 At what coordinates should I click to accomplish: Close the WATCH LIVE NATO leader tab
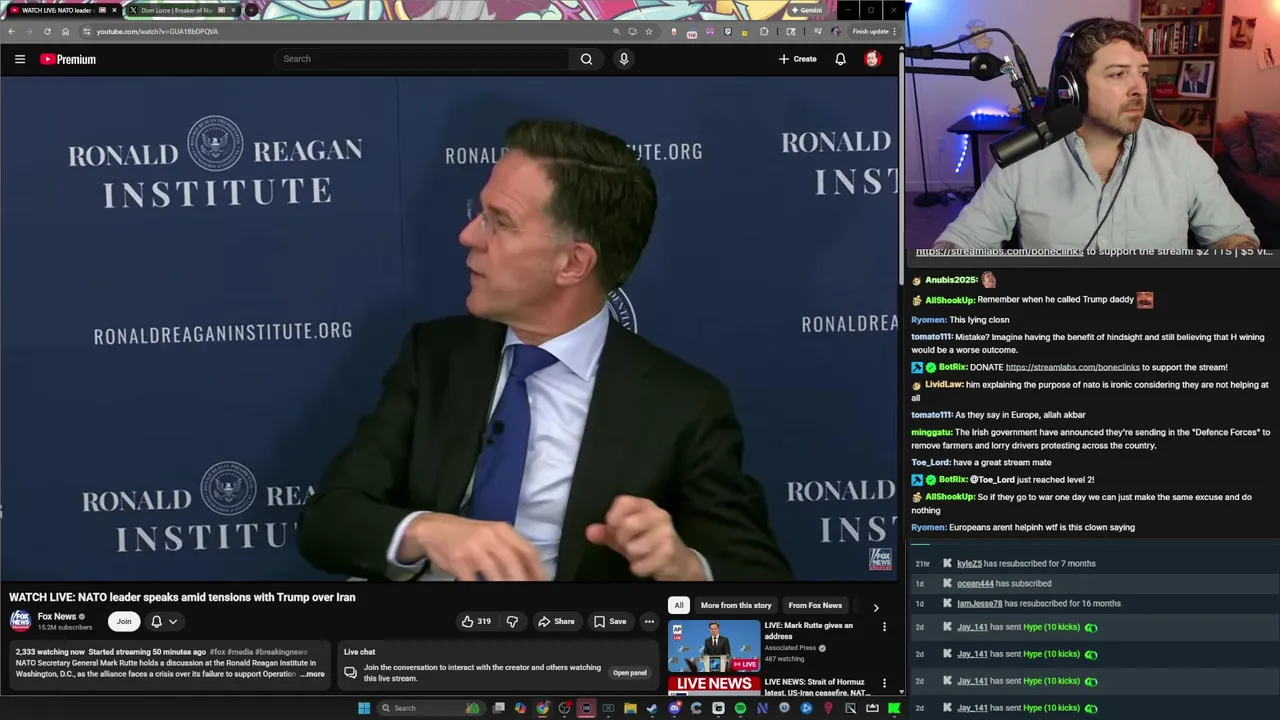(114, 10)
